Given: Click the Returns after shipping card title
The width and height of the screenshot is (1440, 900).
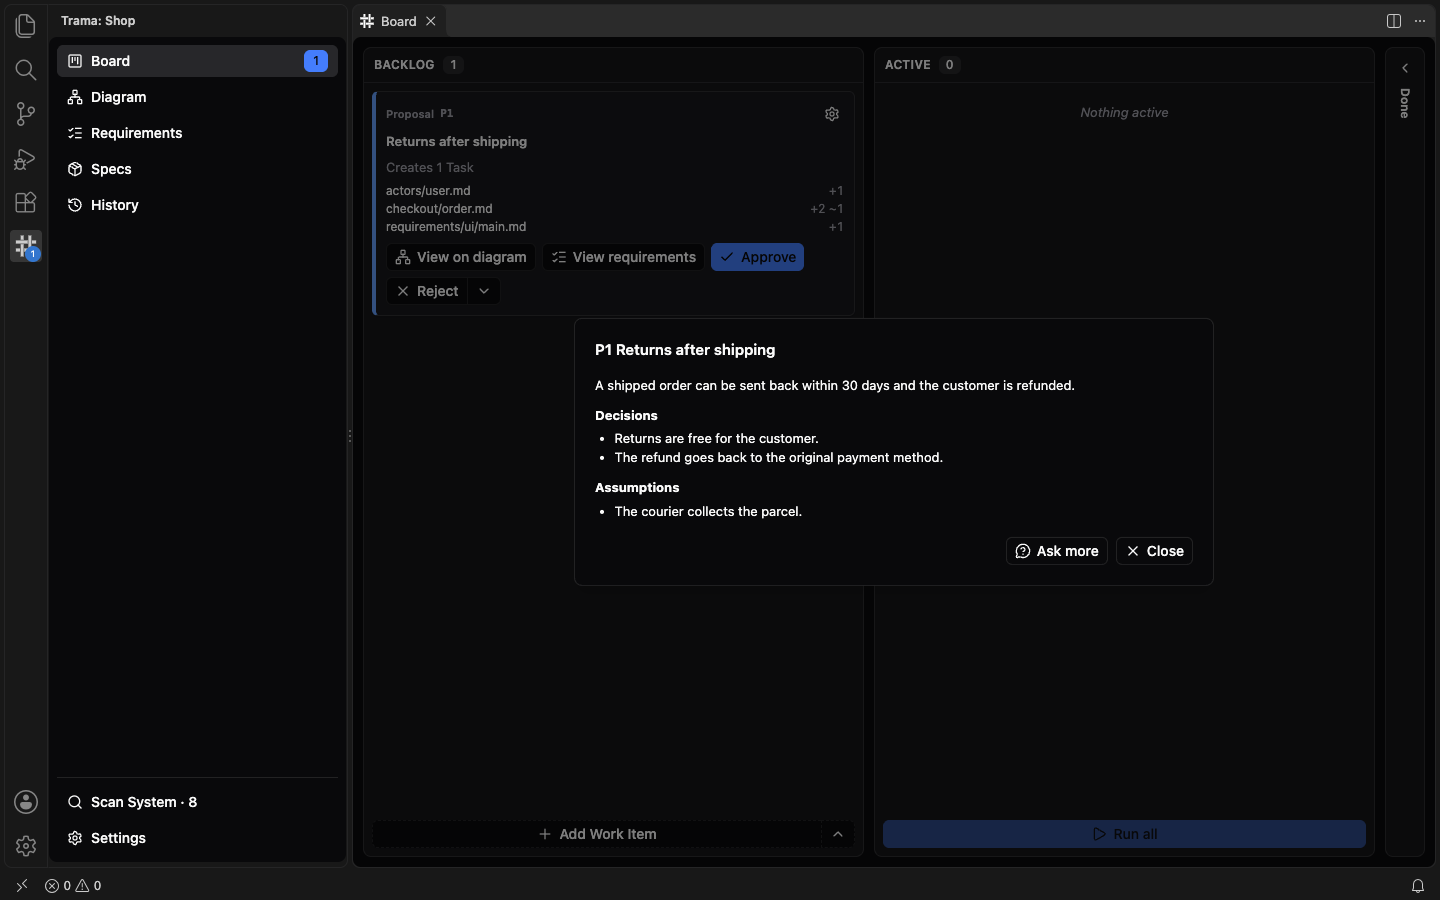Looking at the screenshot, I should click(456, 142).
